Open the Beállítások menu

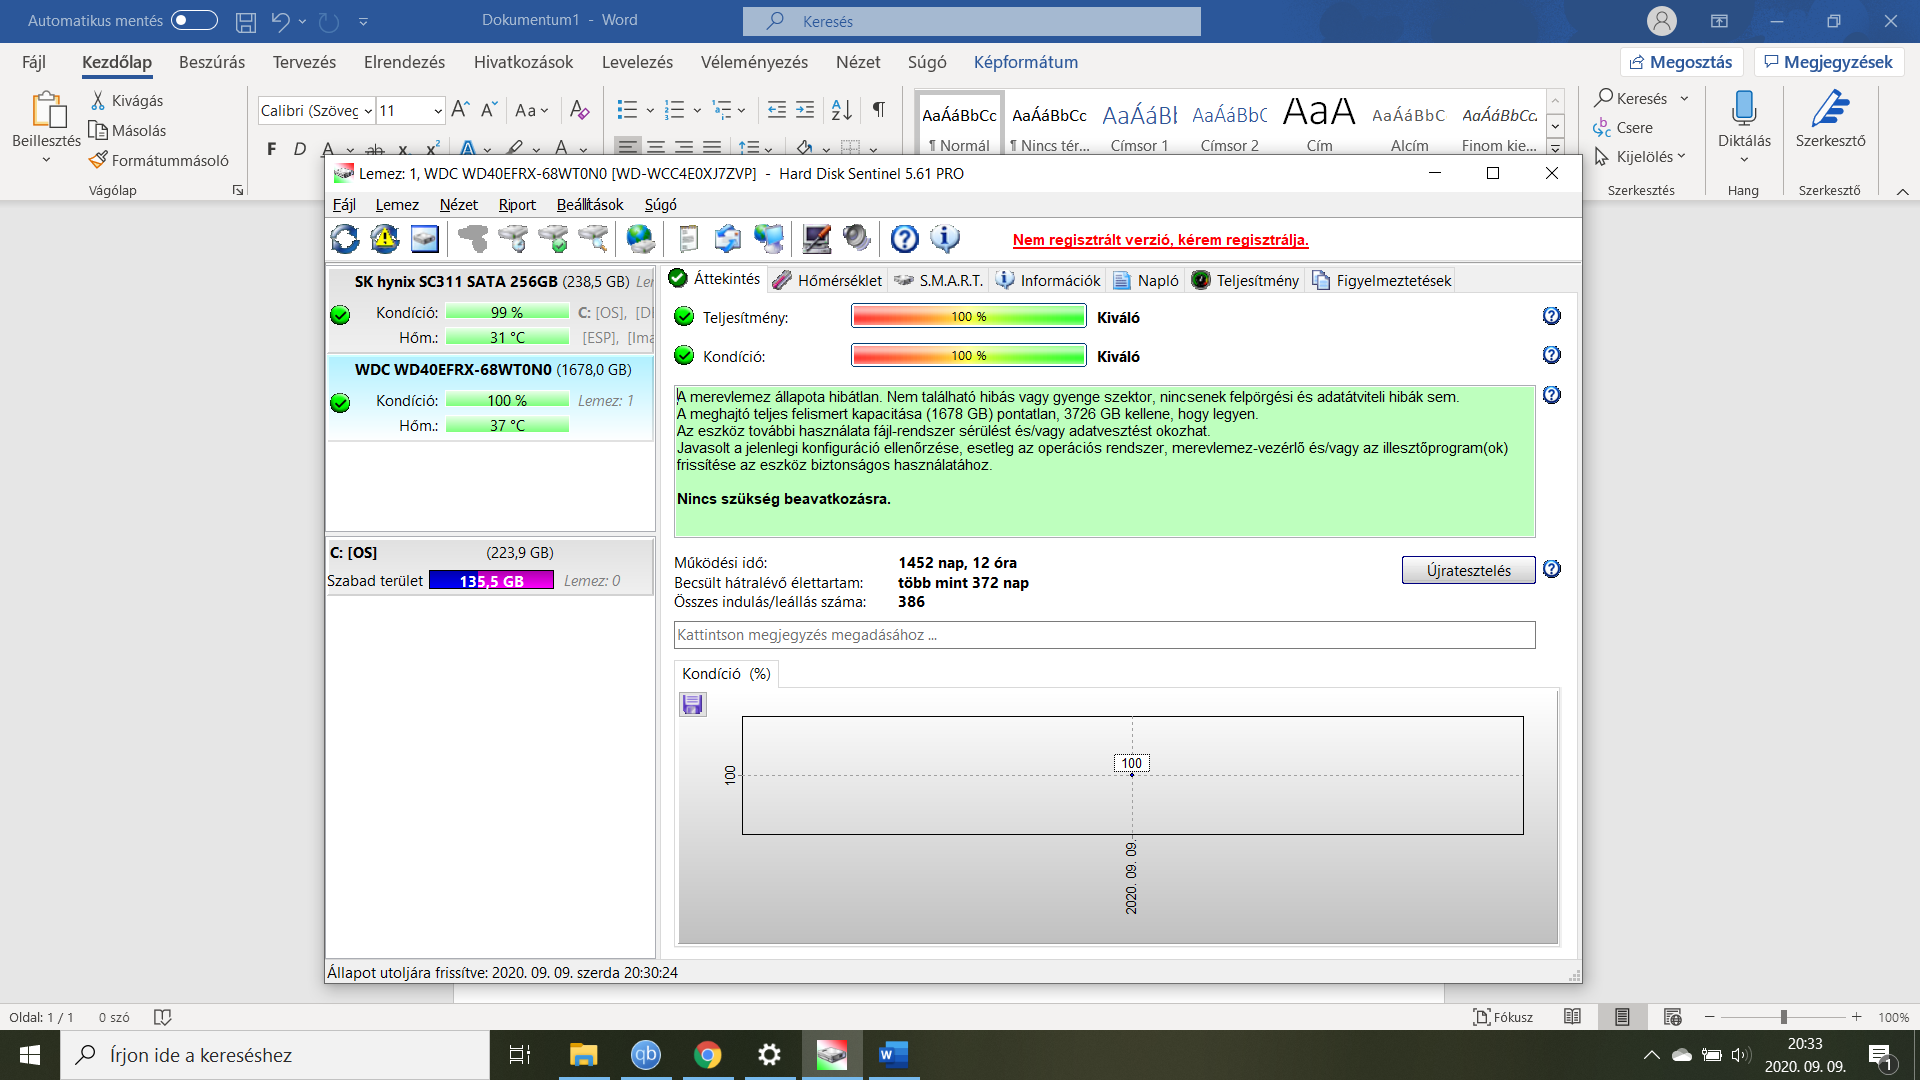point(590,205)
